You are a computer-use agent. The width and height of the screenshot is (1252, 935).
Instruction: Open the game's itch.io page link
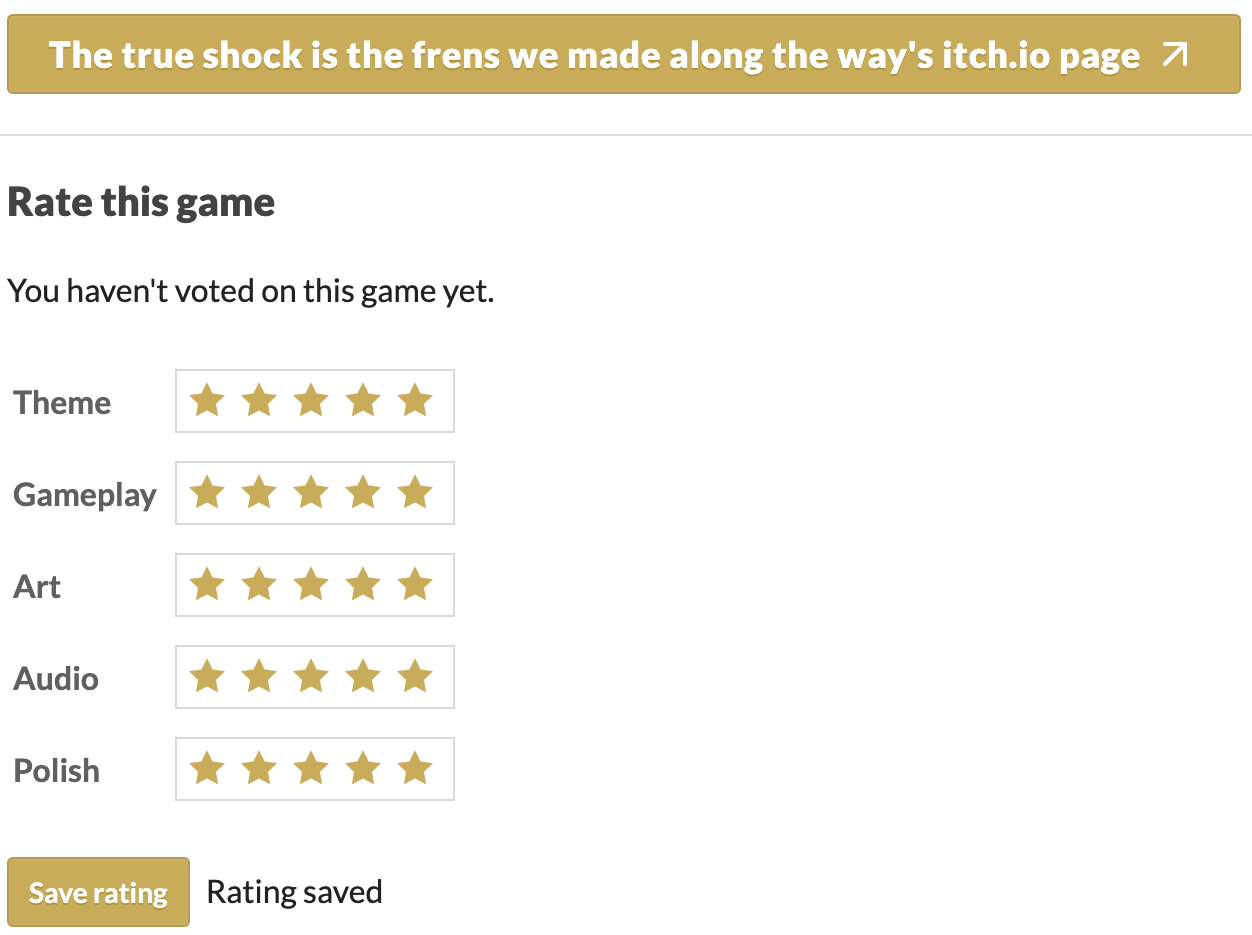click(x=594, y=55)
